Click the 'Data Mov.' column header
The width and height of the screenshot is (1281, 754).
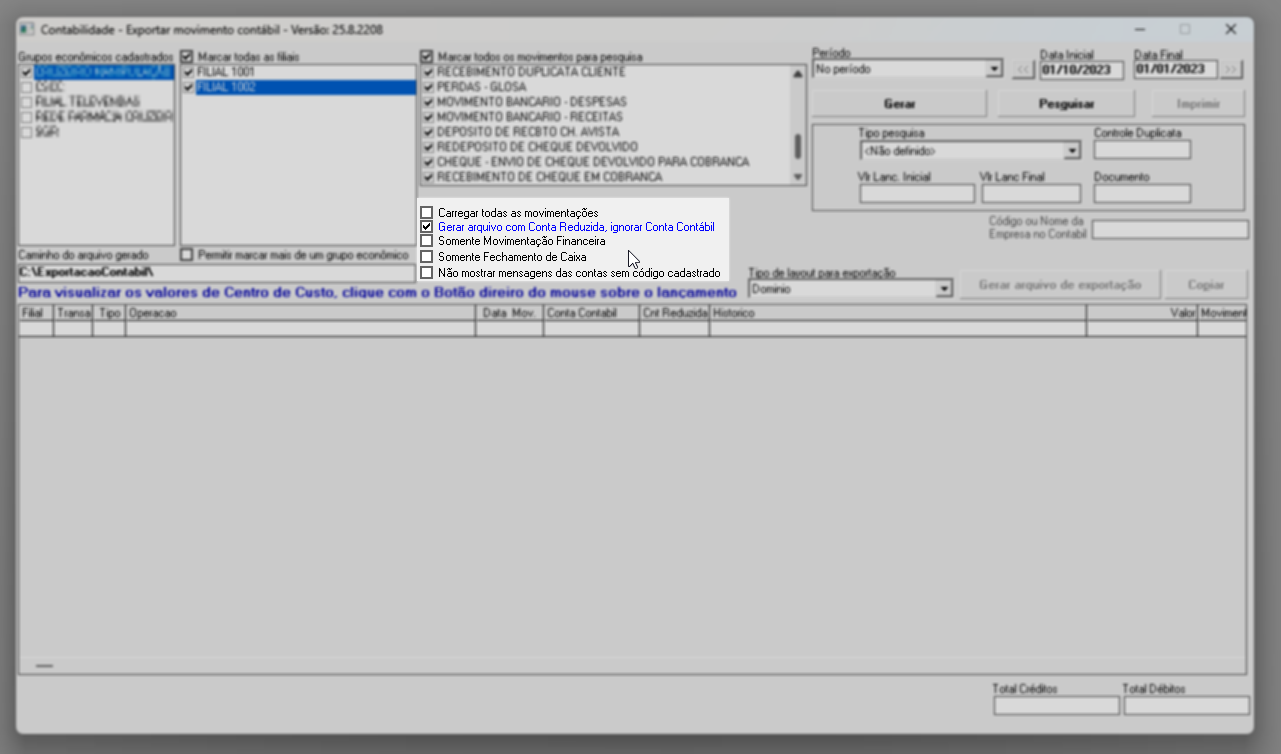[510, 313]
